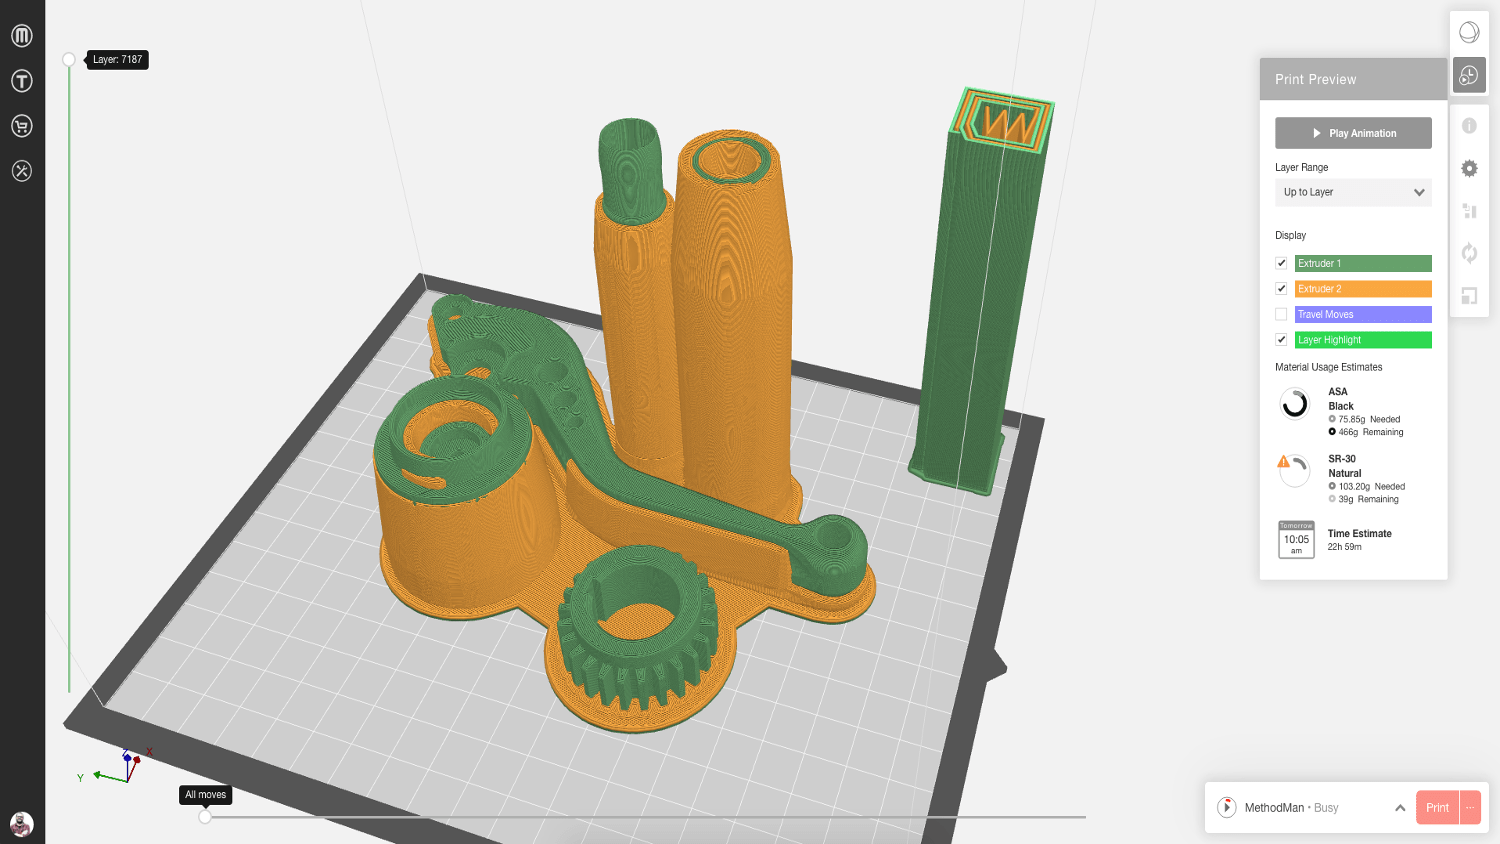Open the print settings gear icon
The image size is (1500, 844).
pyautogui.click(x=1469, y=168)
